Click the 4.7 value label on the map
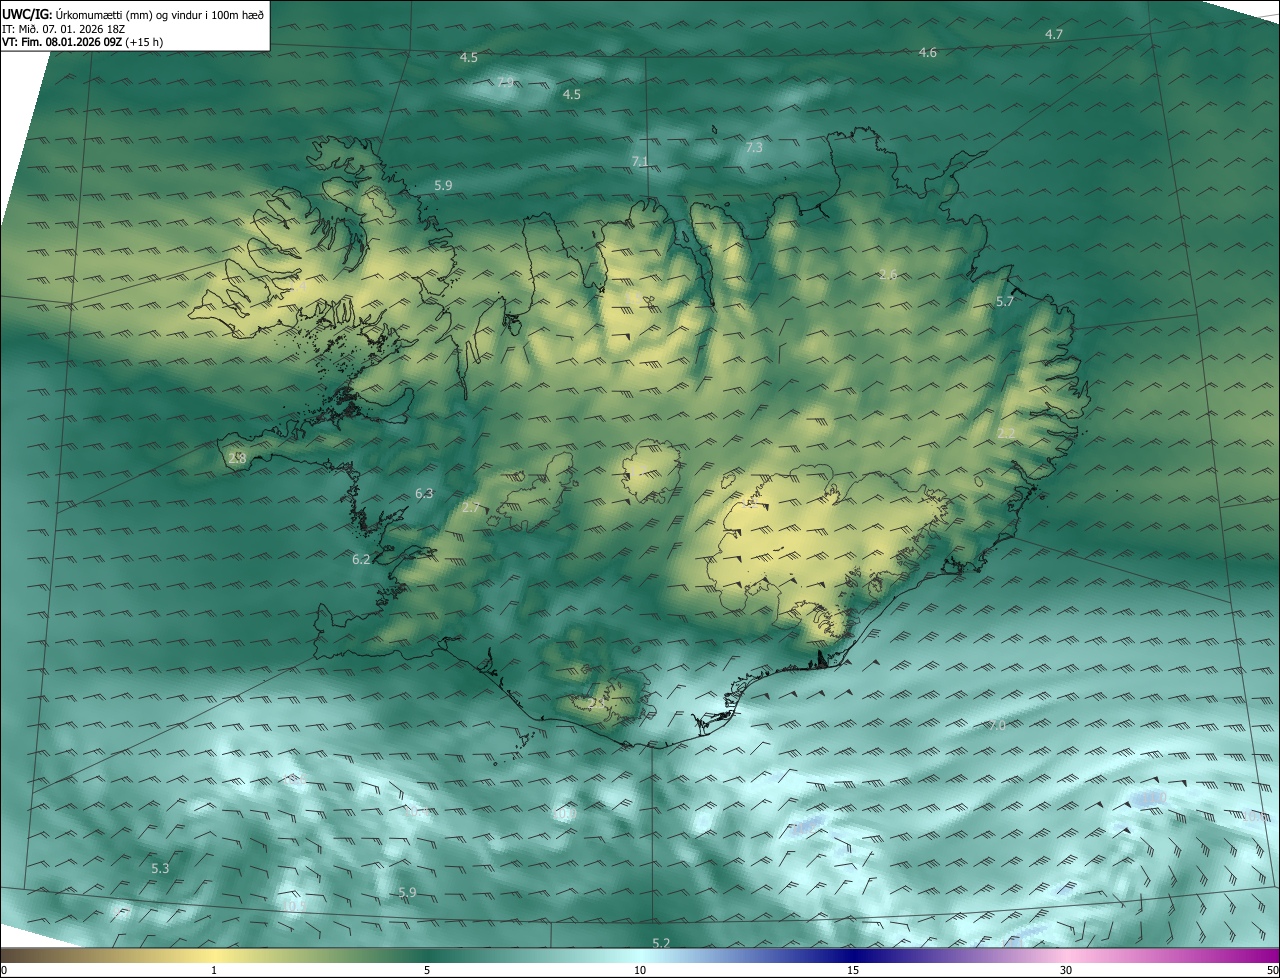The image size is (1280, 978). pyautogui.click(x=1054, y=35)
